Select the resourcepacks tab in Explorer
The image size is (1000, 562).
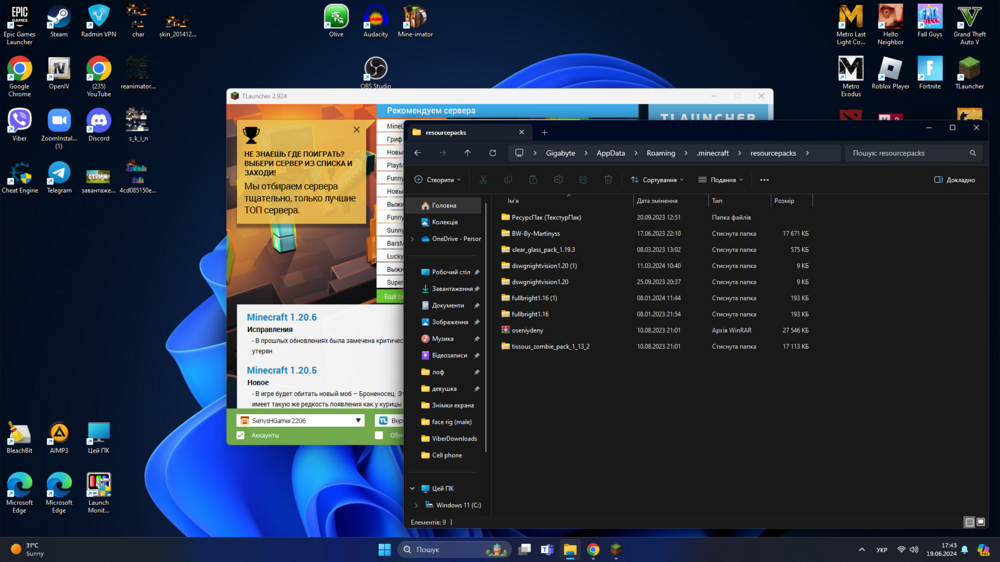(467, 133)
